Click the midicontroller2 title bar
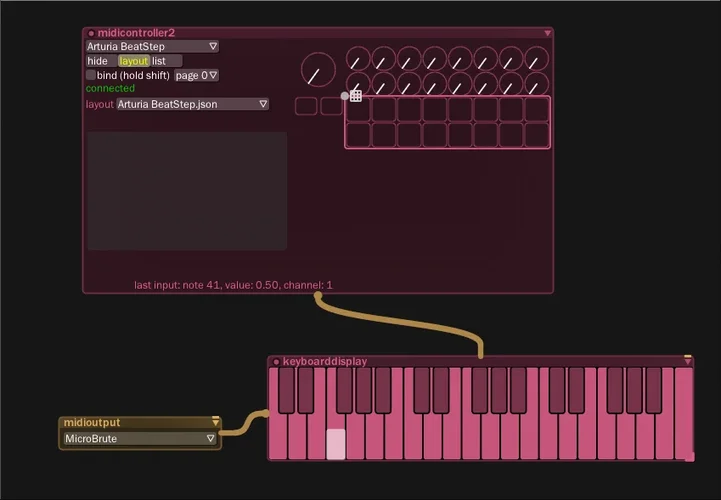Screen dimensions: 721x500 (x=318, y=33)
